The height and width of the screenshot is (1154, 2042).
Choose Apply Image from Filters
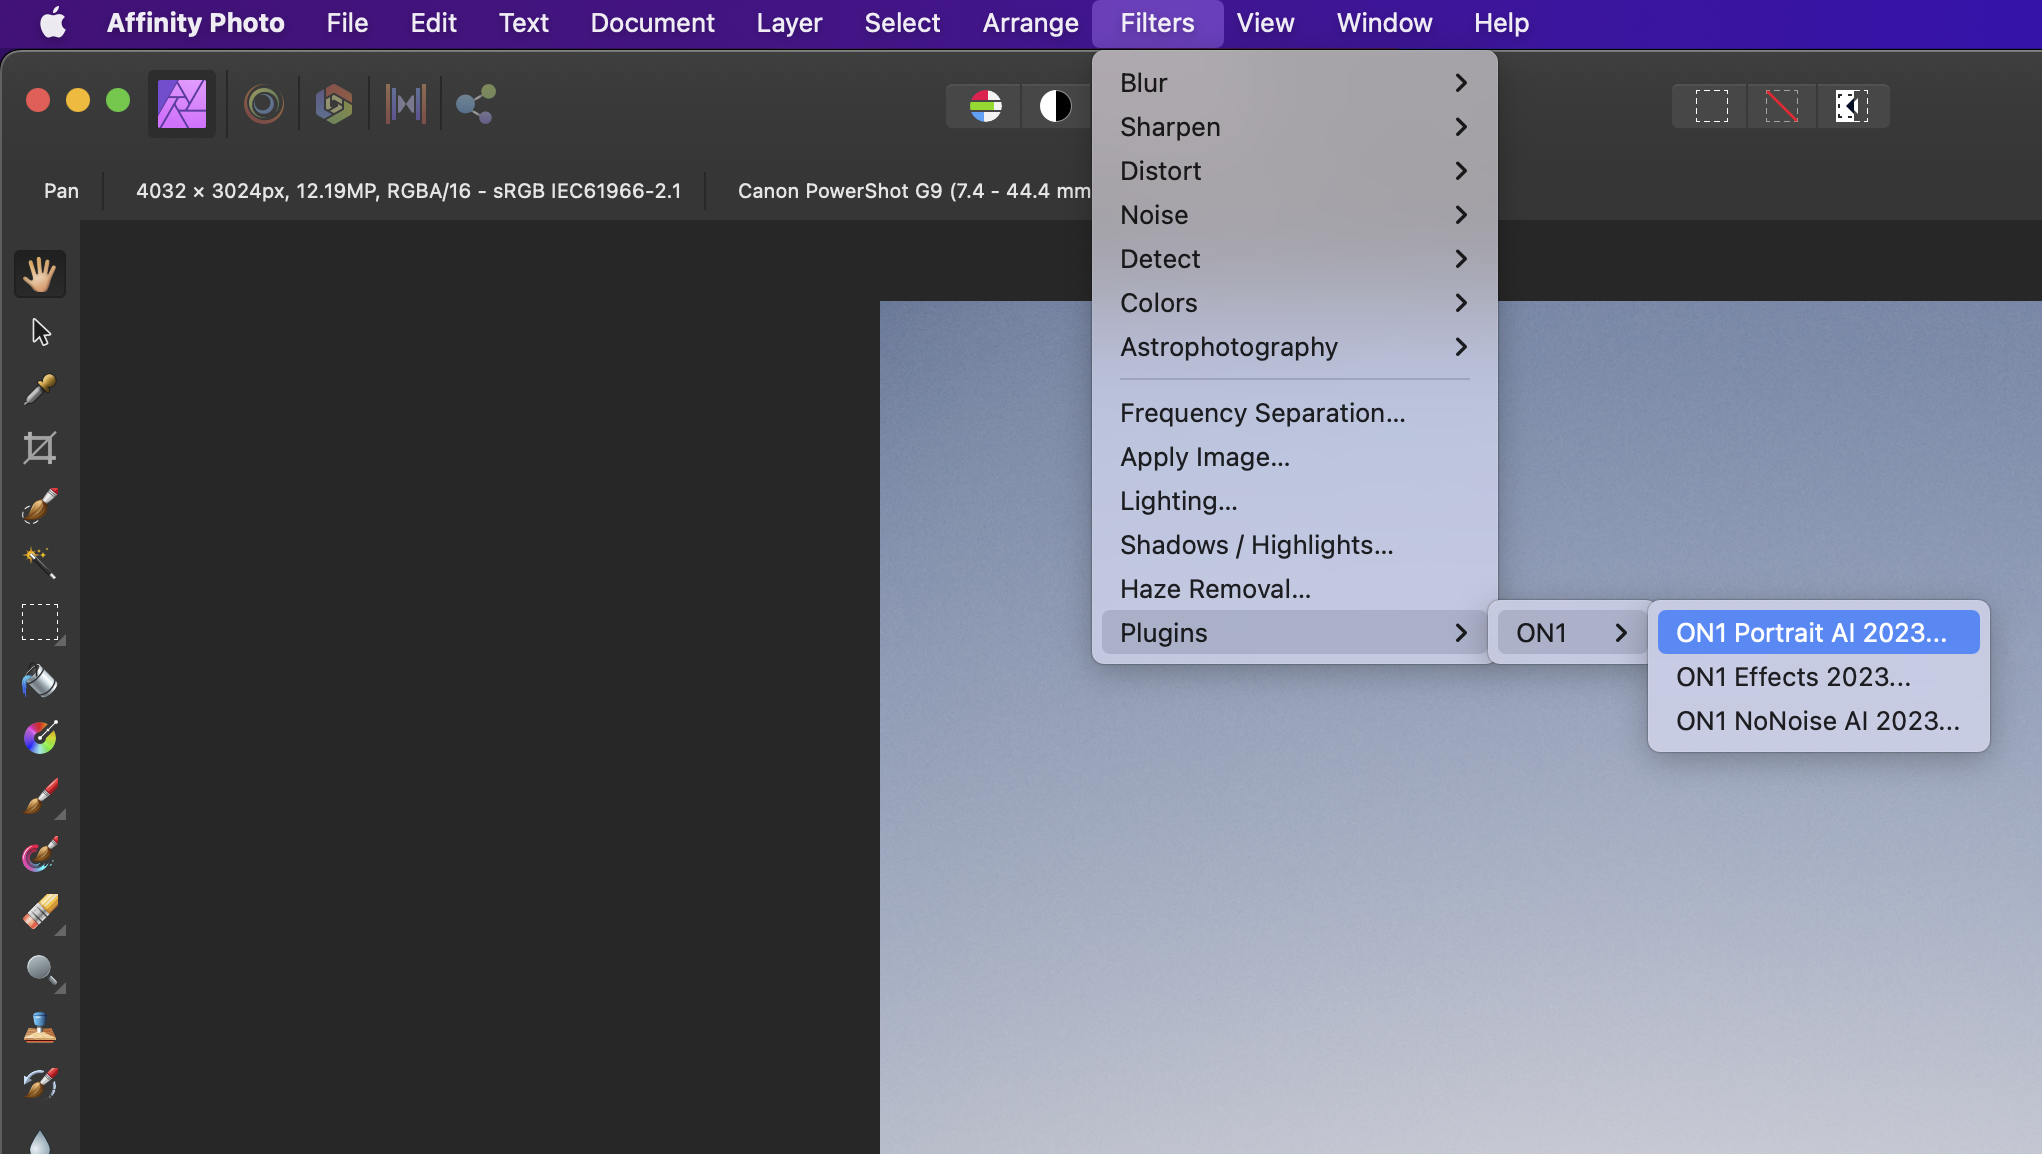[x=1294, y=457]
